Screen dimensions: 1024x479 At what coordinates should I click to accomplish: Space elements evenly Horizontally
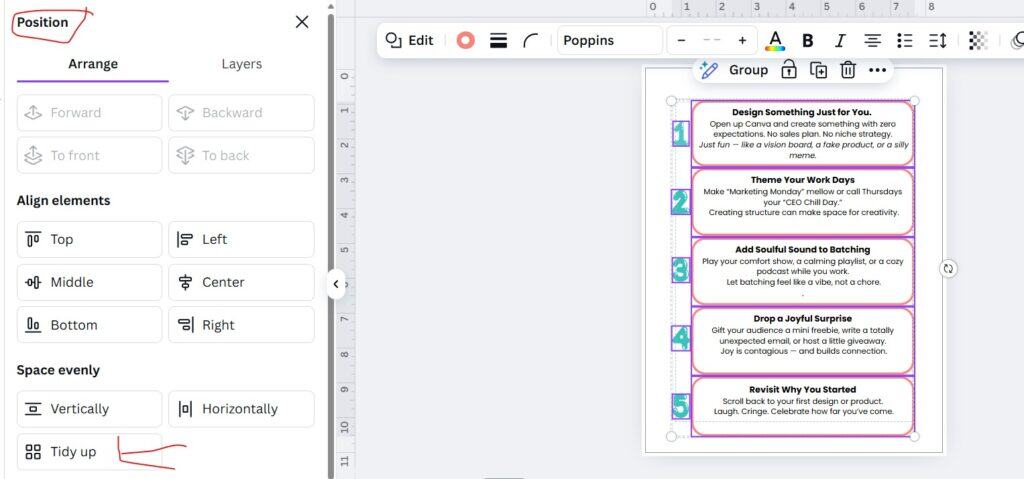tap(242, 409)
